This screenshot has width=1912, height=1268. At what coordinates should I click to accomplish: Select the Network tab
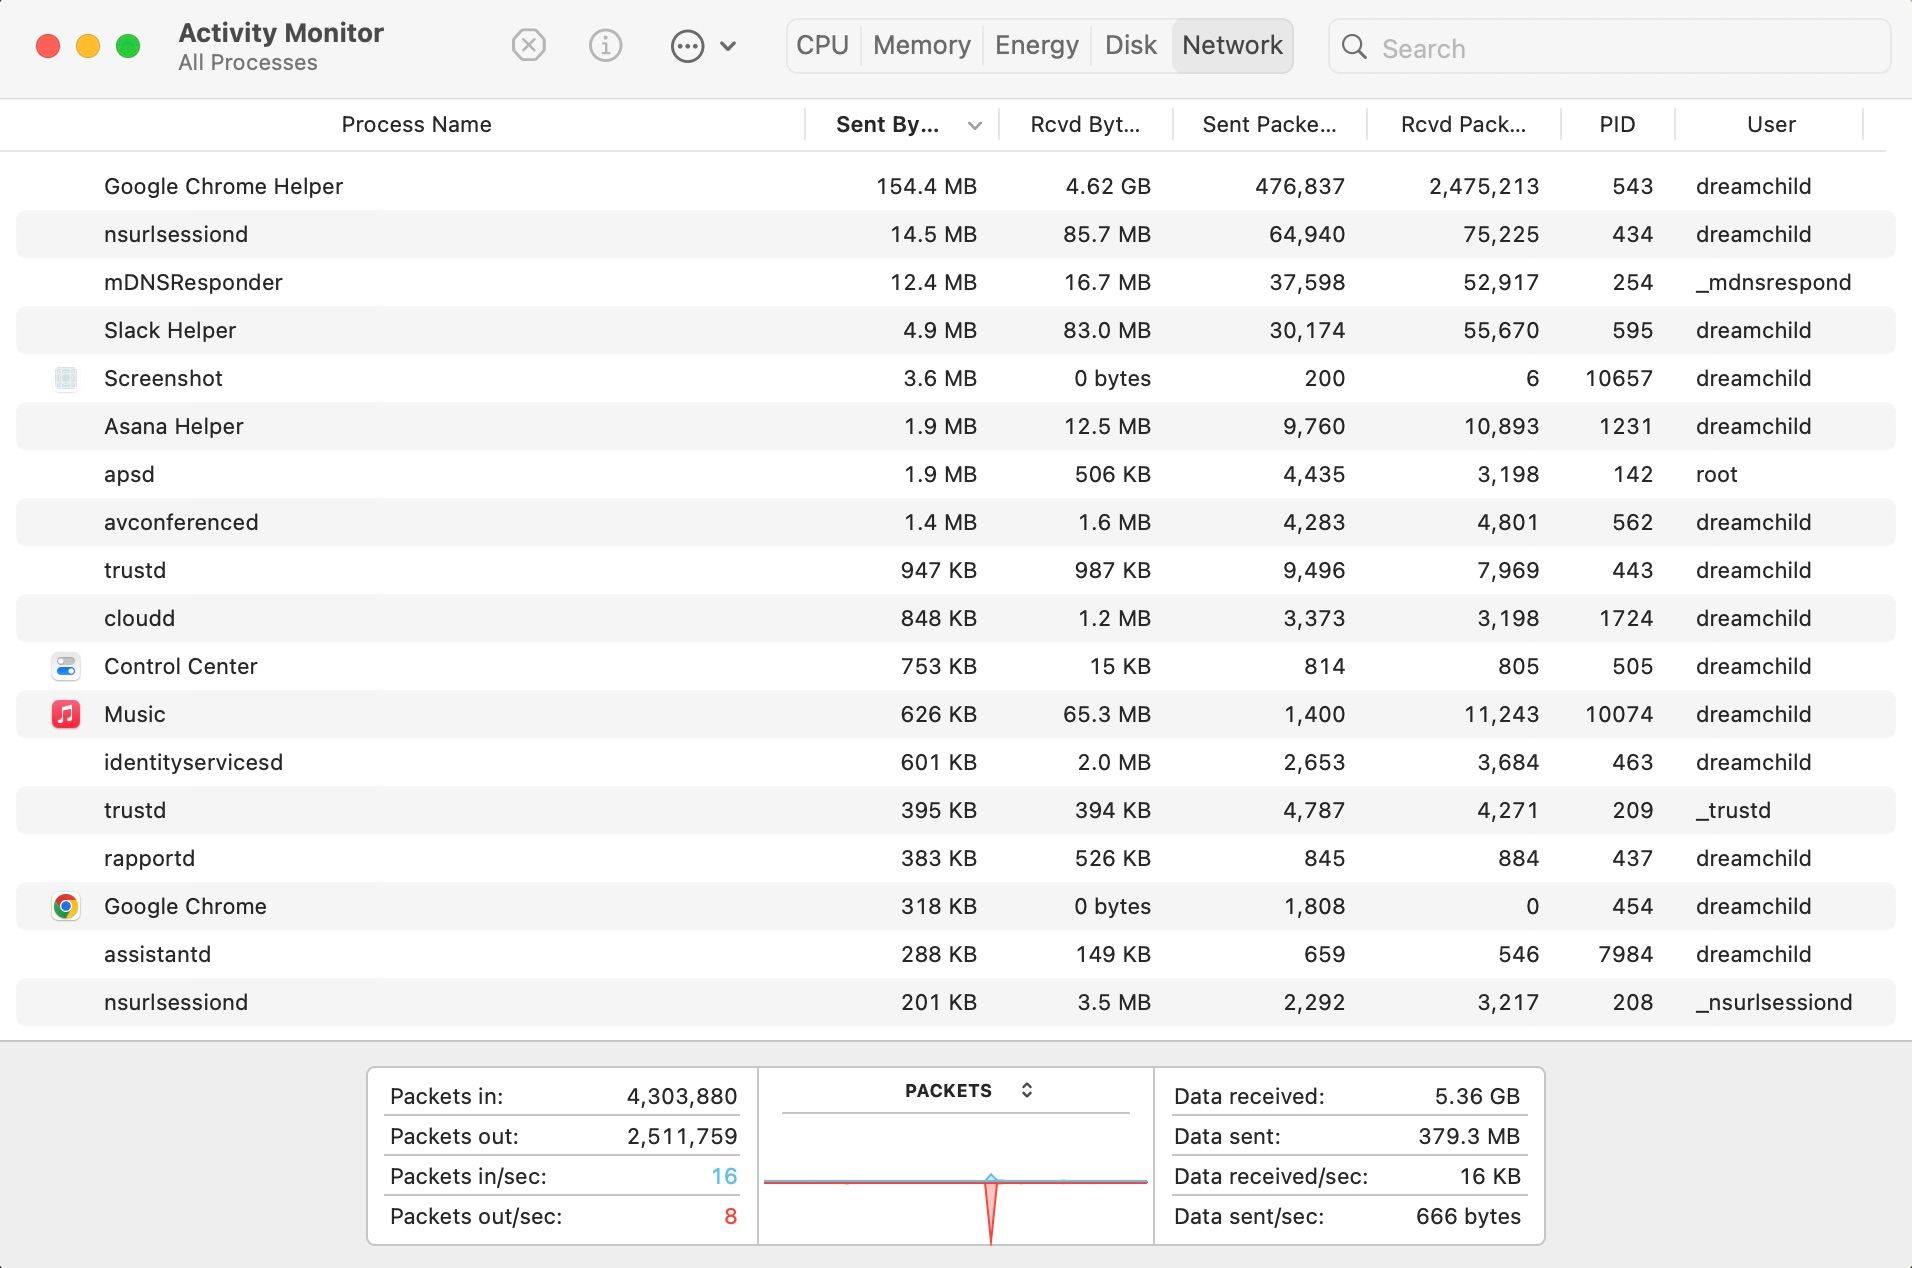coord(1232,45)
